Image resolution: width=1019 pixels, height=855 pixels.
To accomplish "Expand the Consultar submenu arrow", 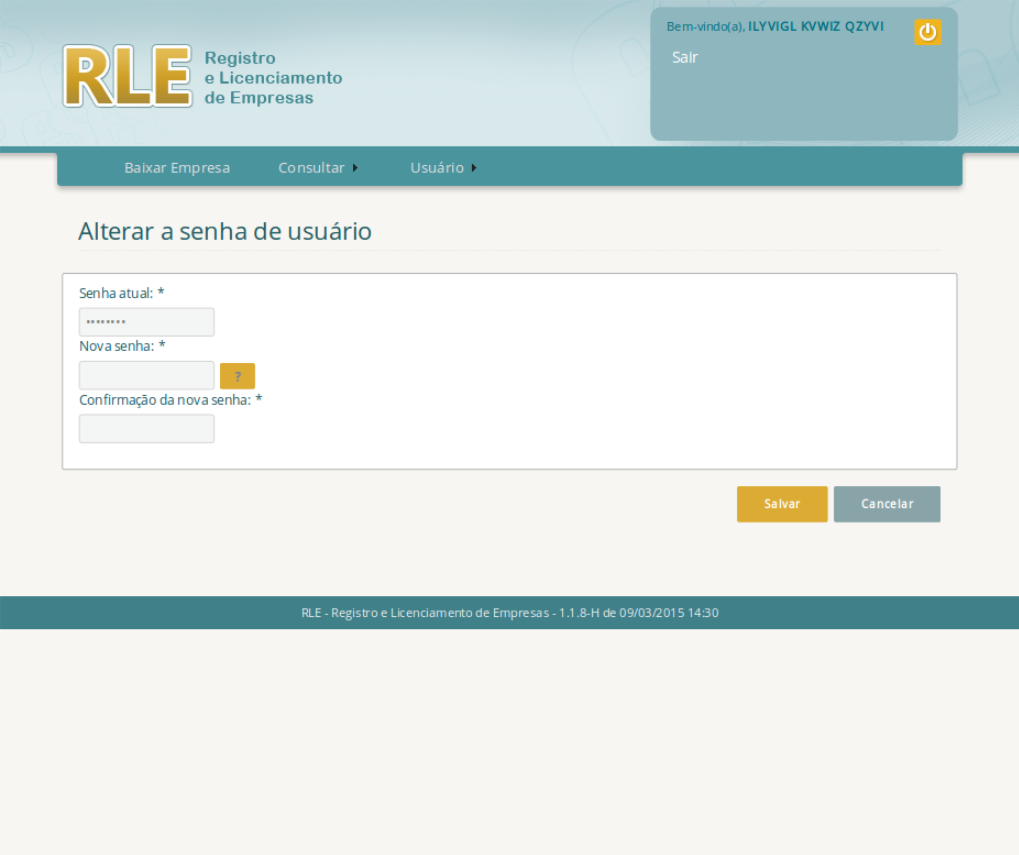I will [355, 168].
